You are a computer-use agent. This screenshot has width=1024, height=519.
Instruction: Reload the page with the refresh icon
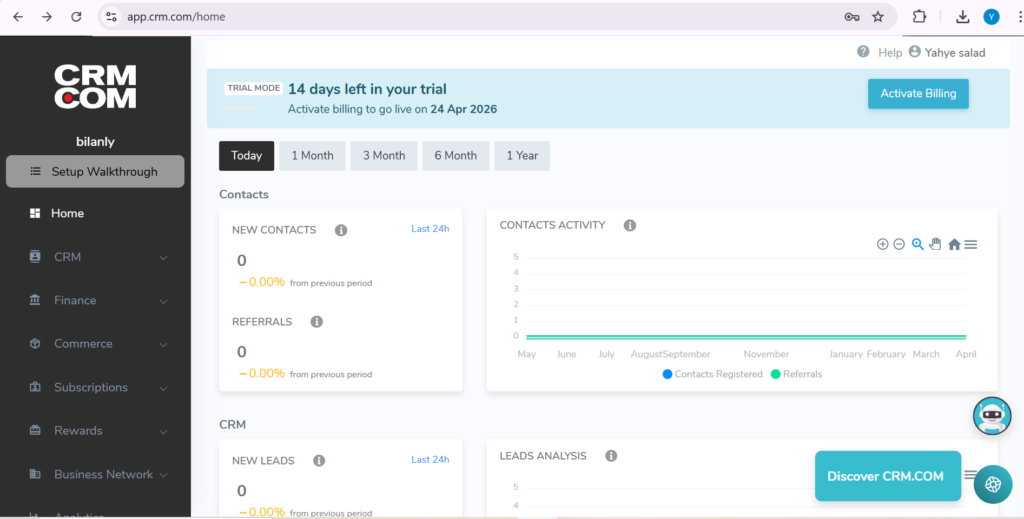click(76, 17)
